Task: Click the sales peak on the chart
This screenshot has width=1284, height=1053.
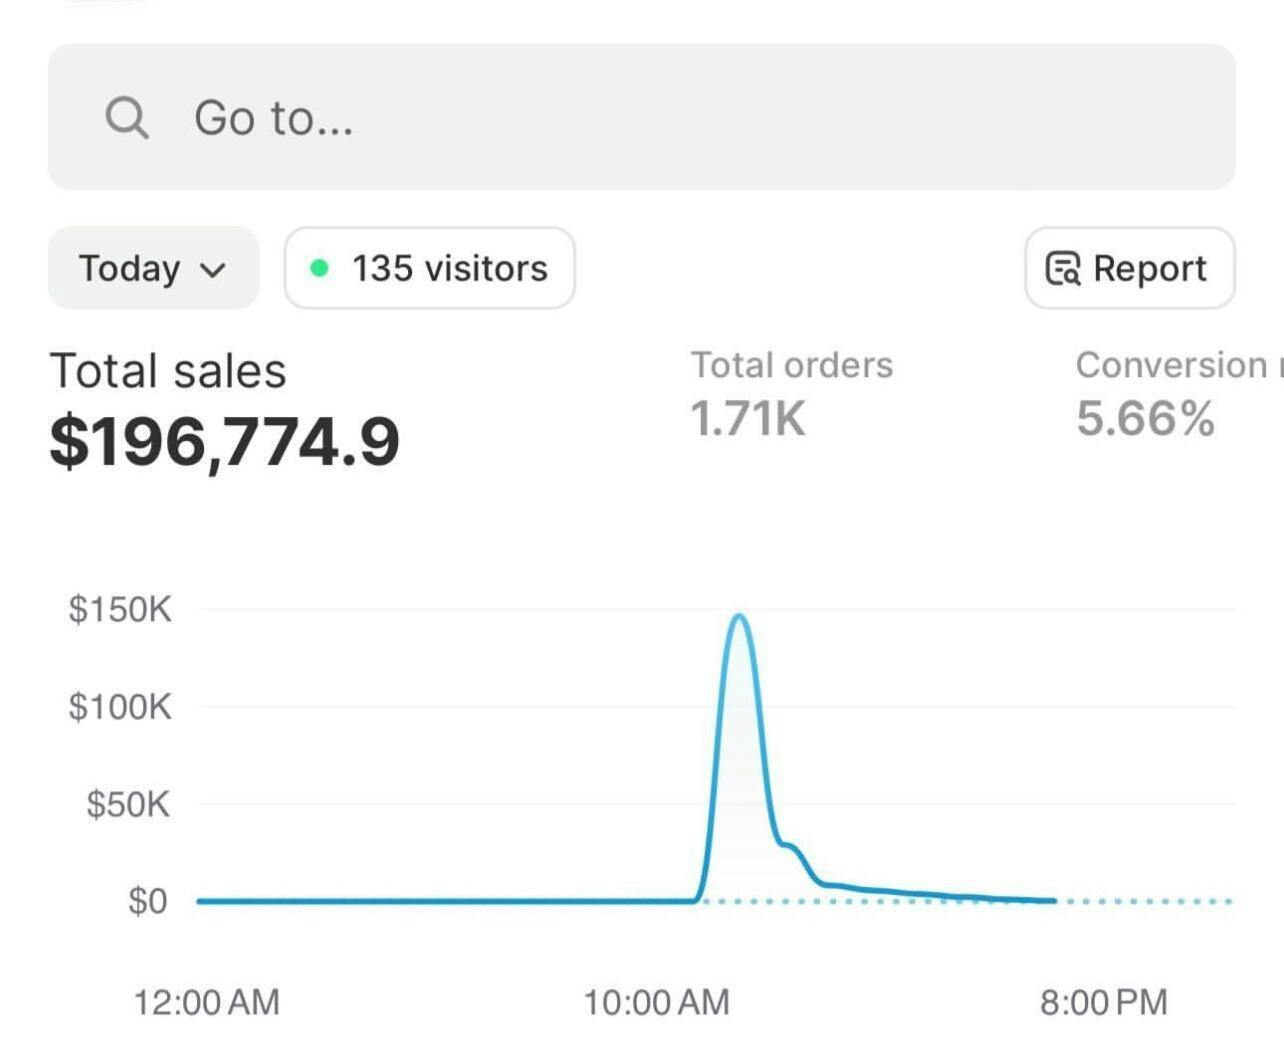Action: click(739, 617)
